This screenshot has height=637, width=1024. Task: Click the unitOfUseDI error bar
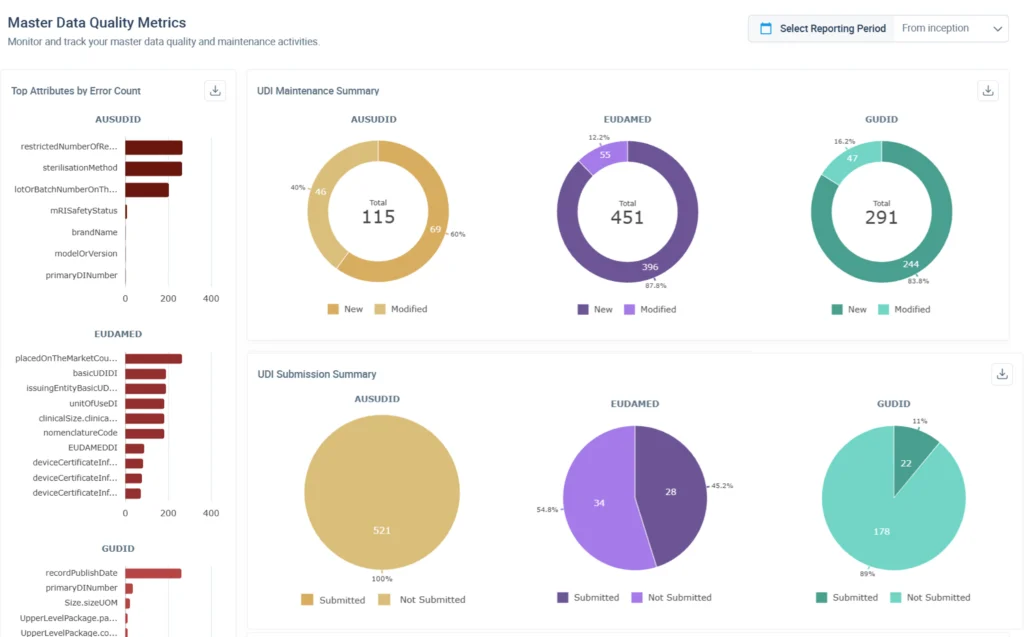click(144, 404)
